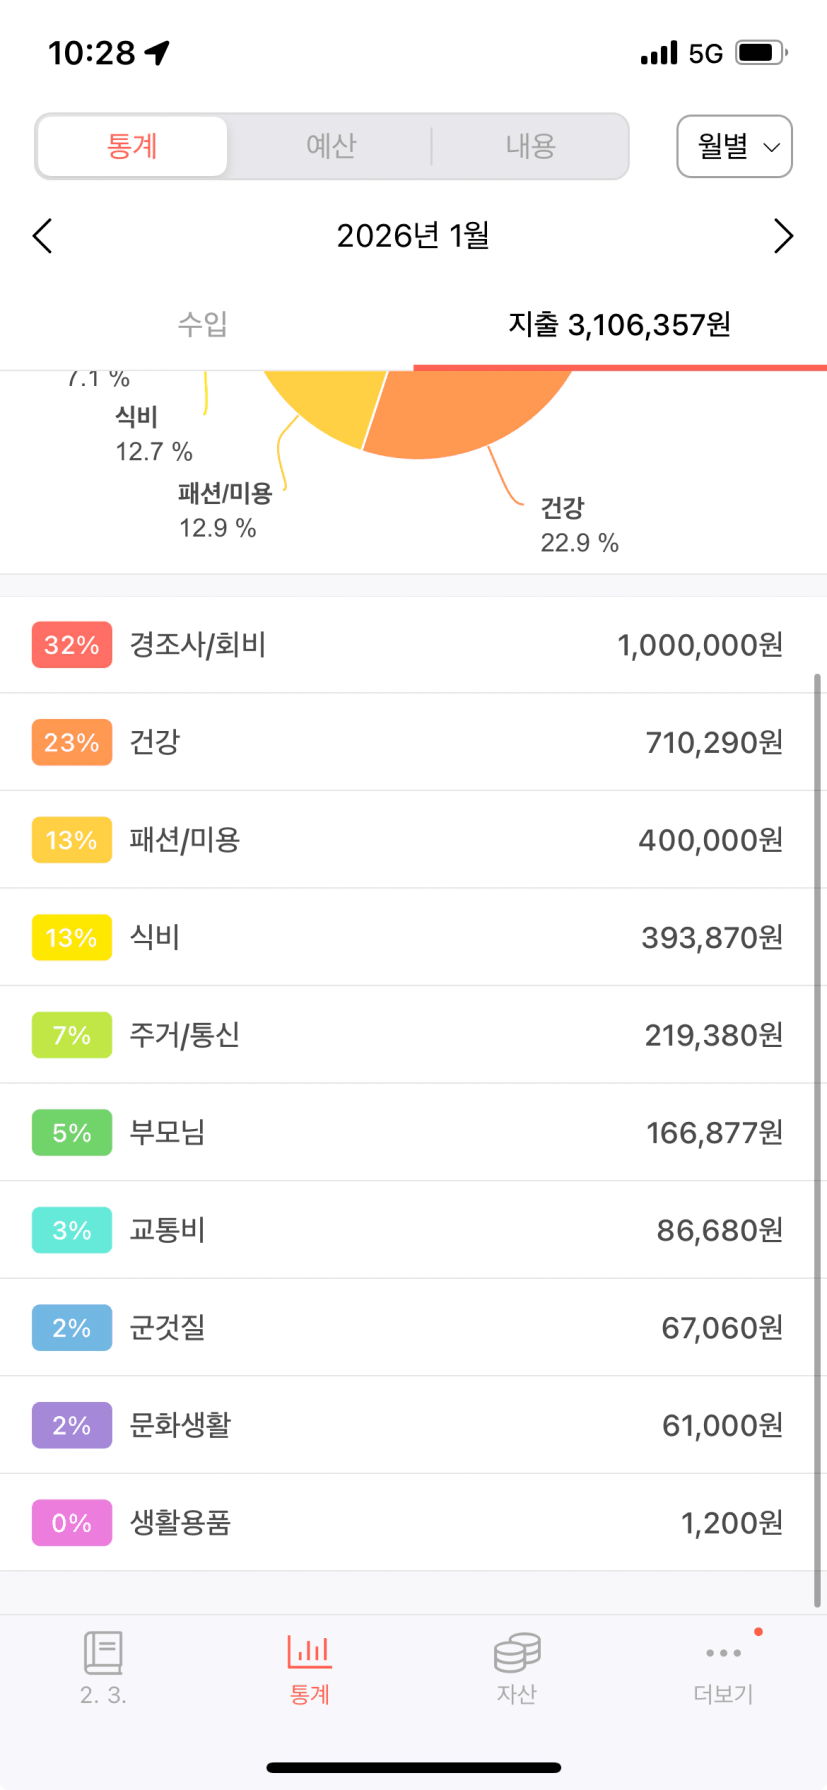Image resolution: width=827 pixels, height=1790 pixels.
Task: Click the green 5% swatch for 부모님
Action: pos(72,1132)
